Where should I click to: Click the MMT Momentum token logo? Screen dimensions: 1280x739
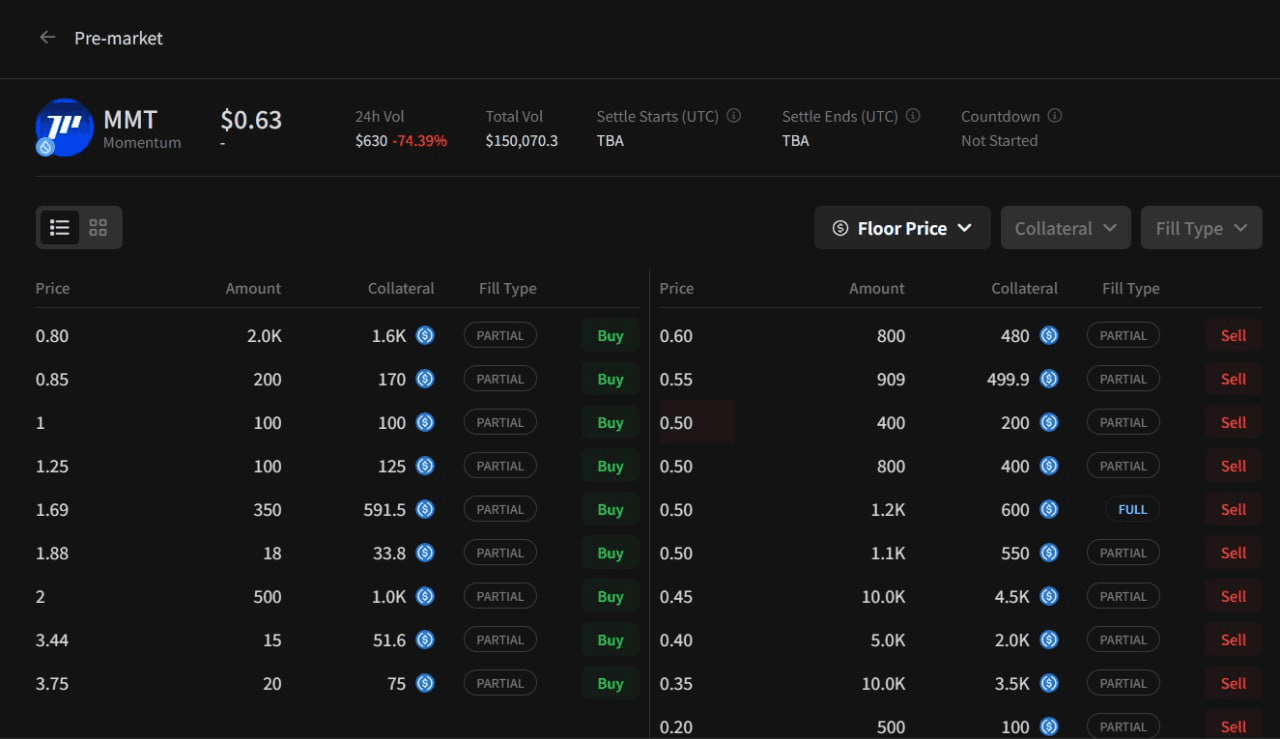pos(64,127)
